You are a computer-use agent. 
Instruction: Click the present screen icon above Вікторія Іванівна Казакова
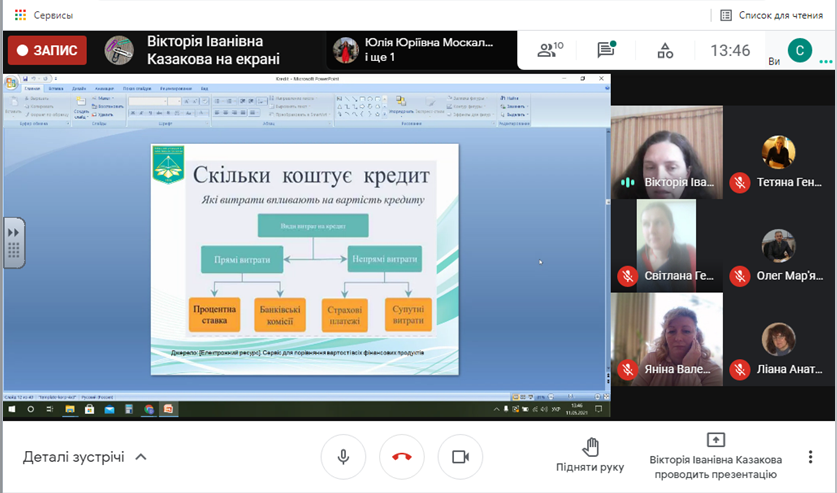click(715, 440)
